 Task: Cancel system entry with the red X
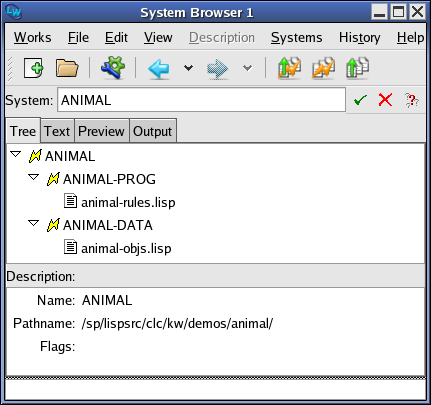pos(385,100)
